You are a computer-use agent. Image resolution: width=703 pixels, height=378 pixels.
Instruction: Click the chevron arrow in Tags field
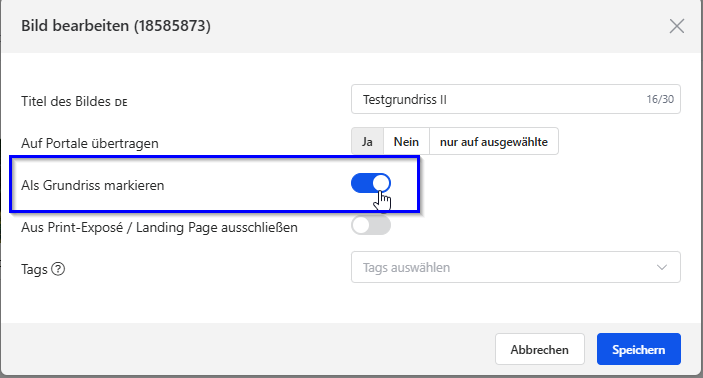pyautogui.click(x=662, y=267)
